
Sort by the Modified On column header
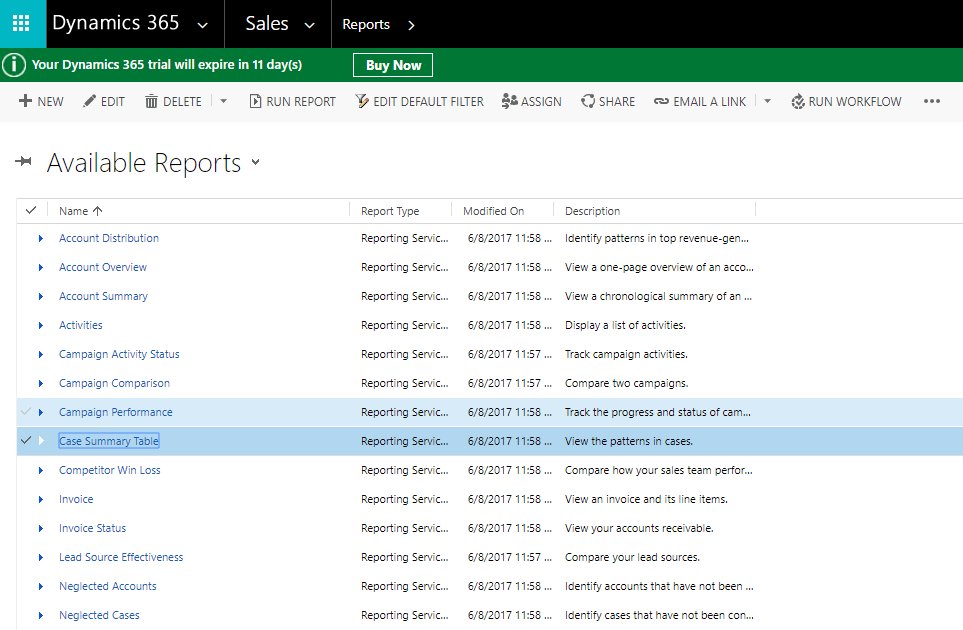tap(493, 211)
